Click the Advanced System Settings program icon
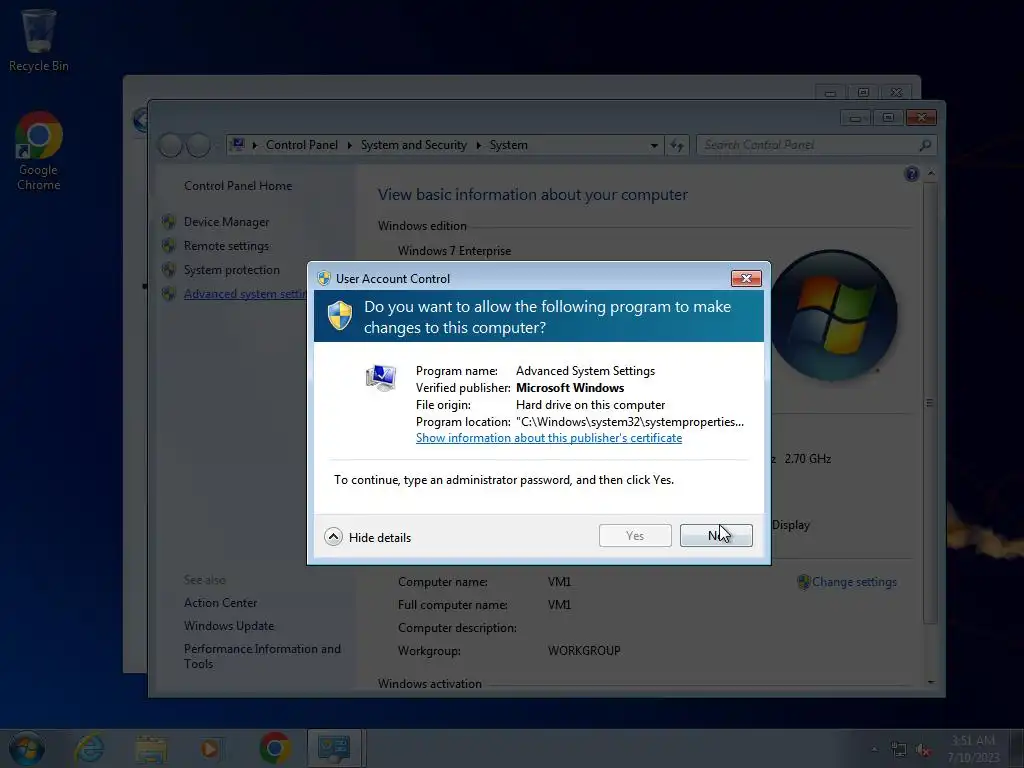Screen dimensions: 1024x768 [381, 377]
